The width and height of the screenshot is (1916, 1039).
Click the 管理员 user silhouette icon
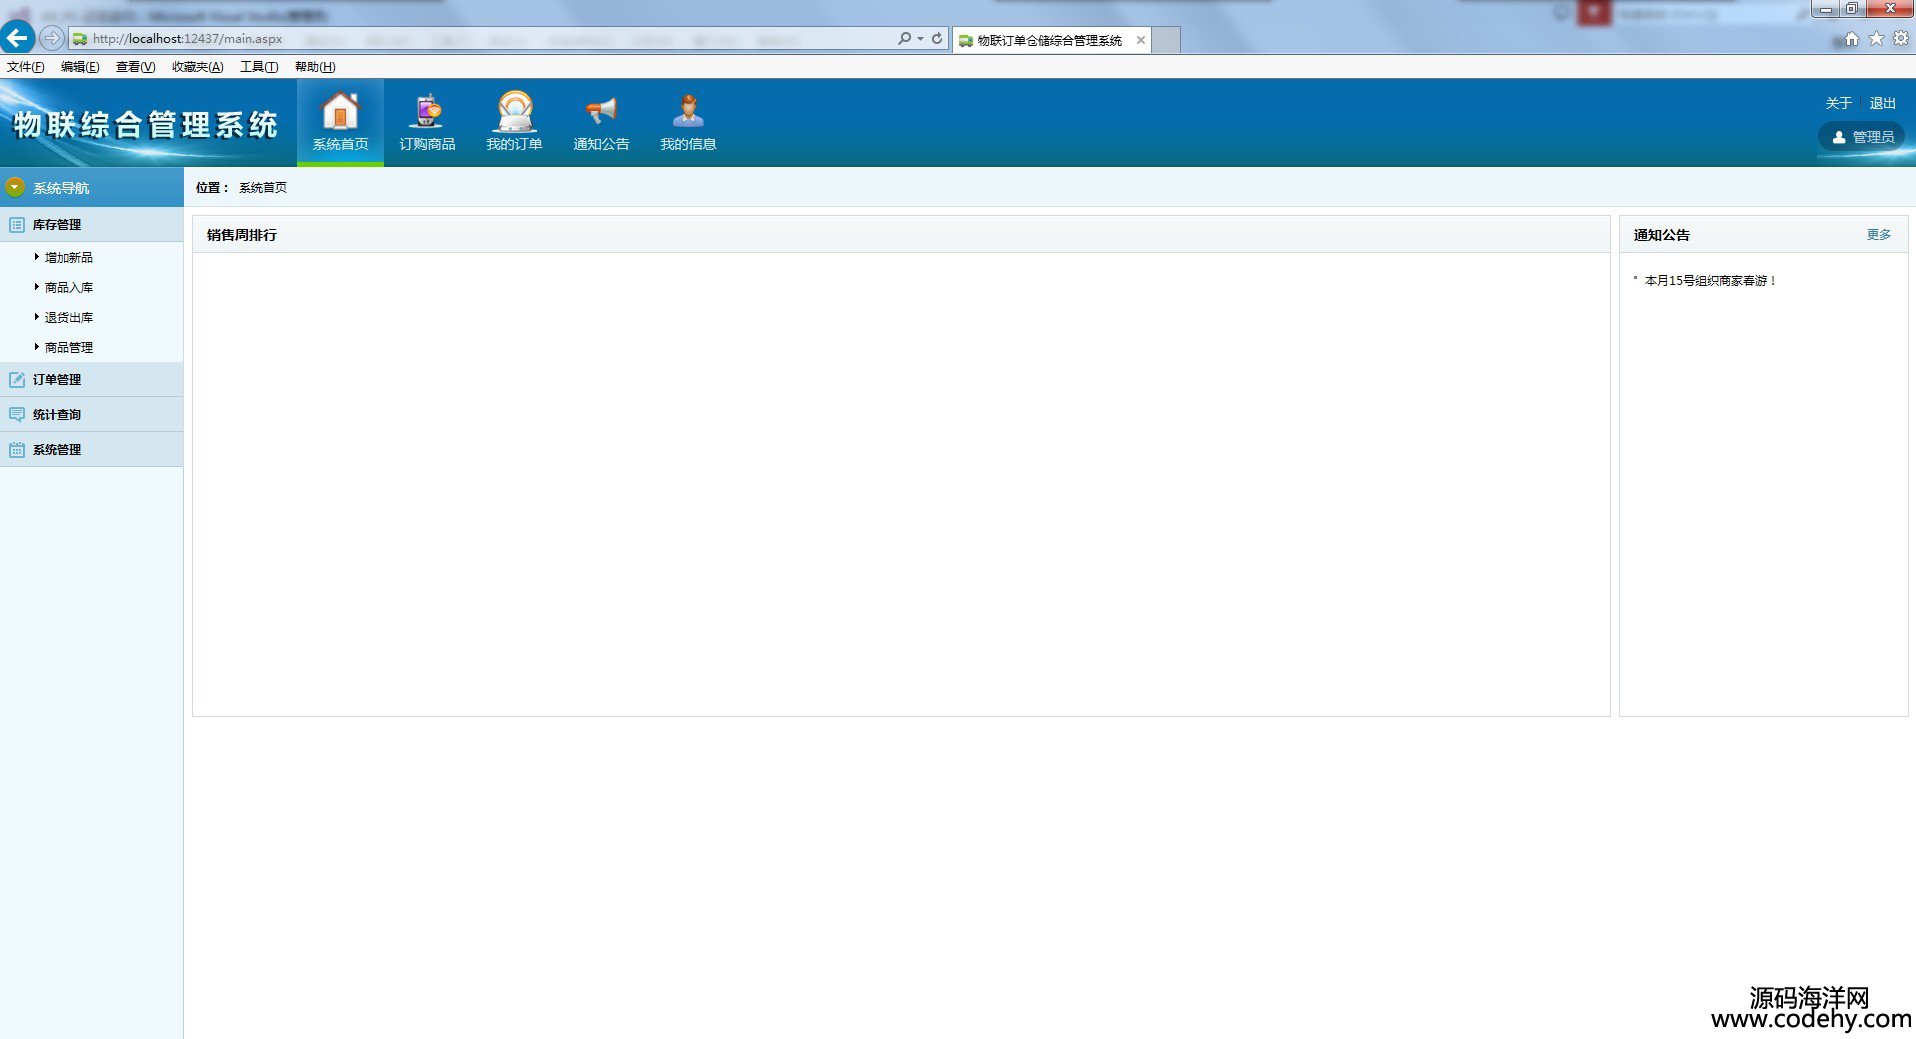pos(1838,137)
